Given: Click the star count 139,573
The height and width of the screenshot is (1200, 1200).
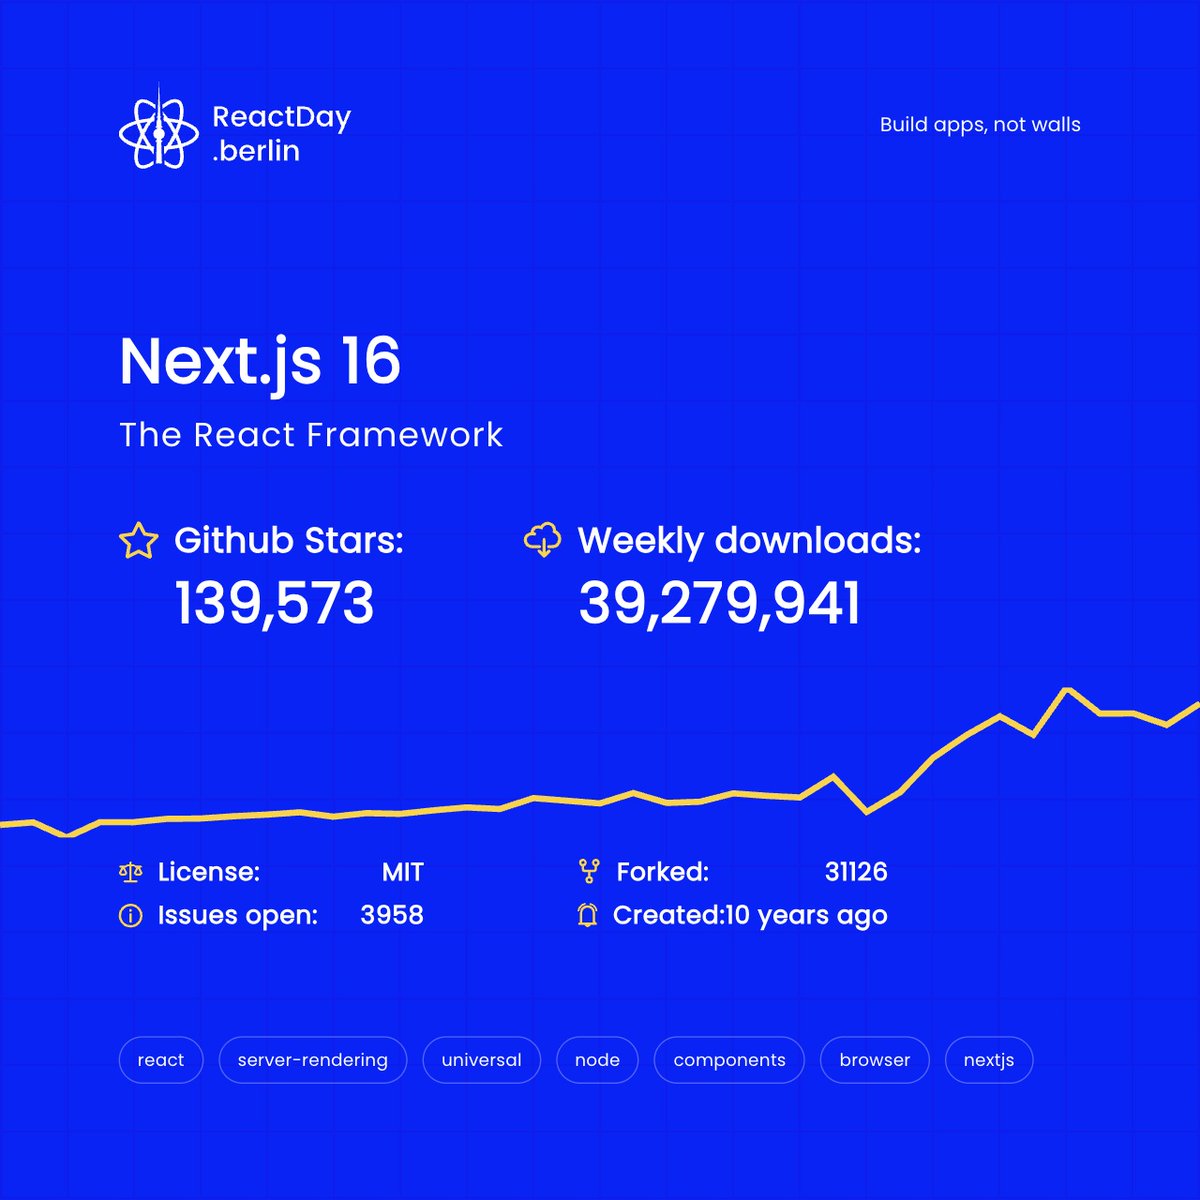Looking at the screenshot, I should tap(275, 604).
